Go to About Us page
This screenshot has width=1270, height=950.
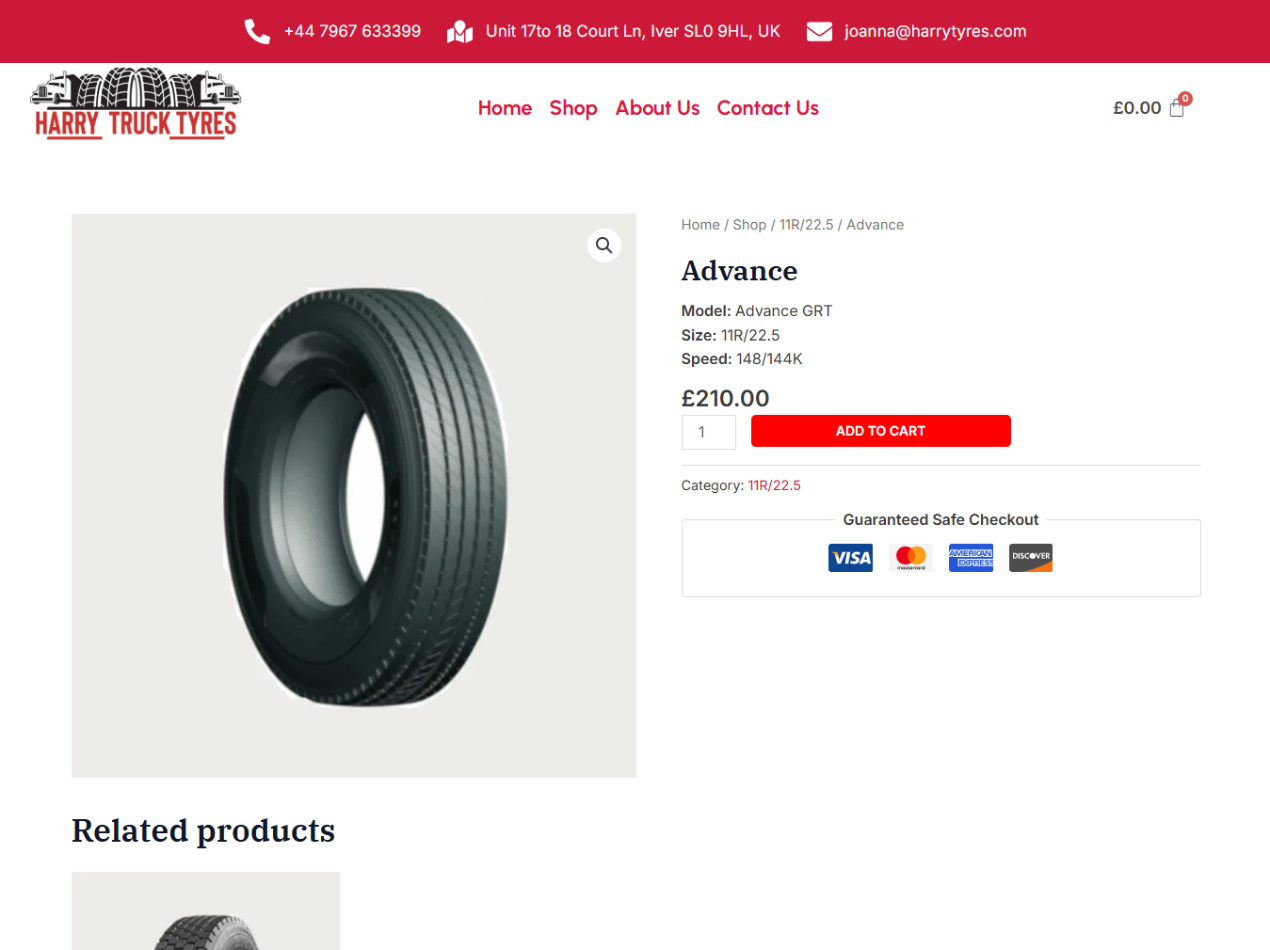pyautogui.click(x=657, y=108)
